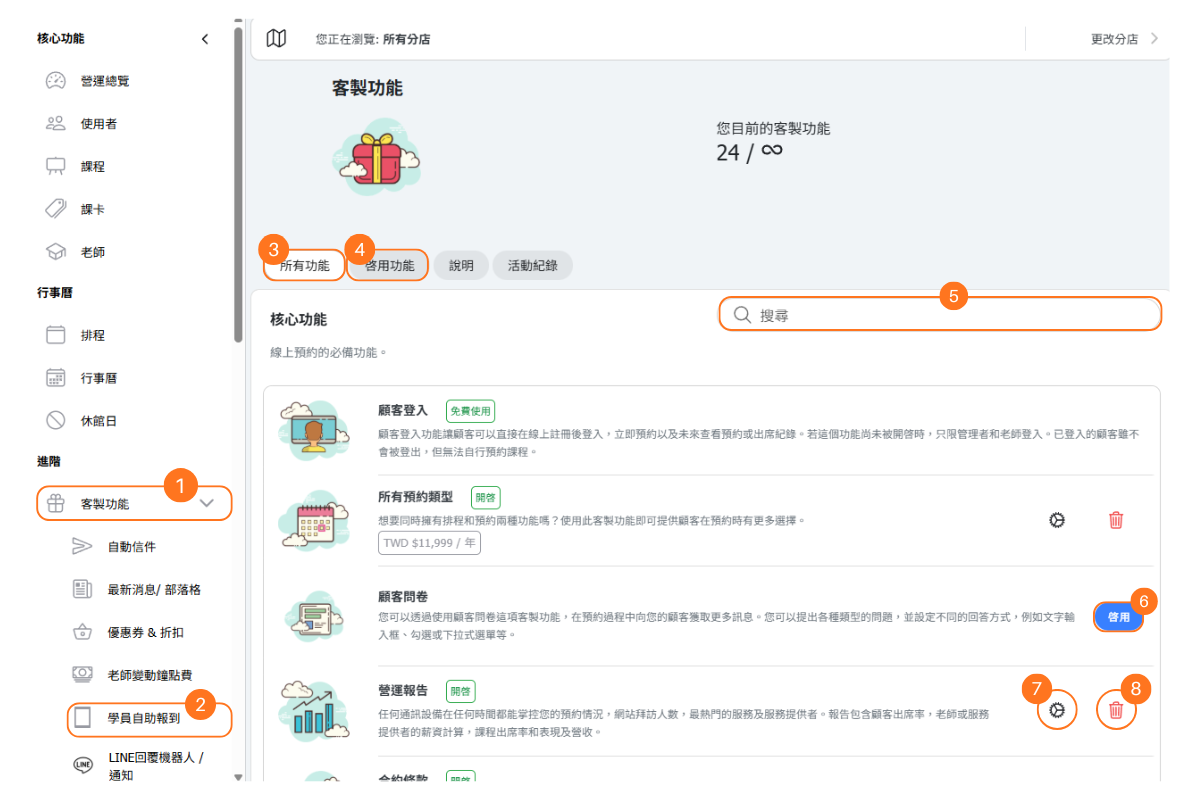Delete 營運報告 with trash icon

1116,711
